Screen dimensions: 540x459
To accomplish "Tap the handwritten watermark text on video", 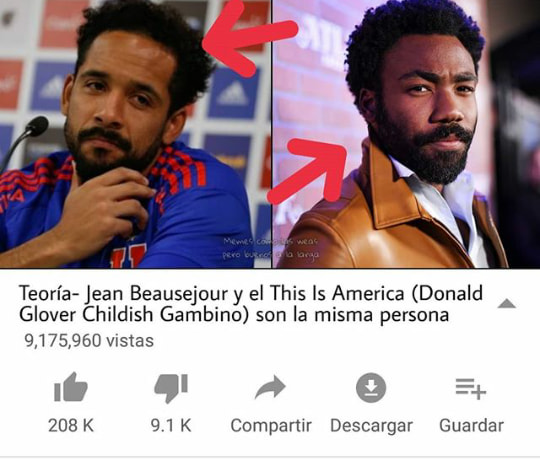I will point(271,248).
